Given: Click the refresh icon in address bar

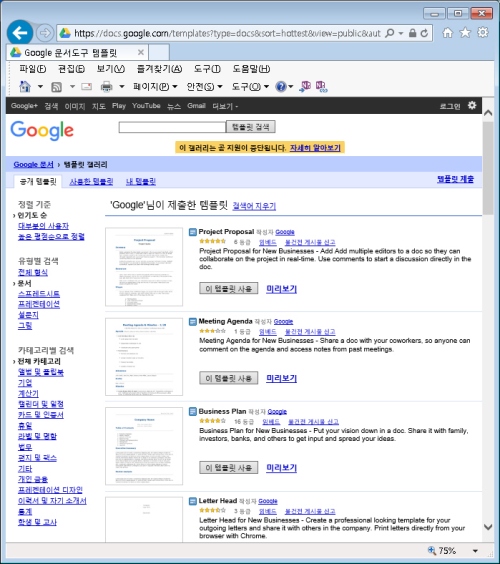Looking at the screenshot, I should 424,33.
